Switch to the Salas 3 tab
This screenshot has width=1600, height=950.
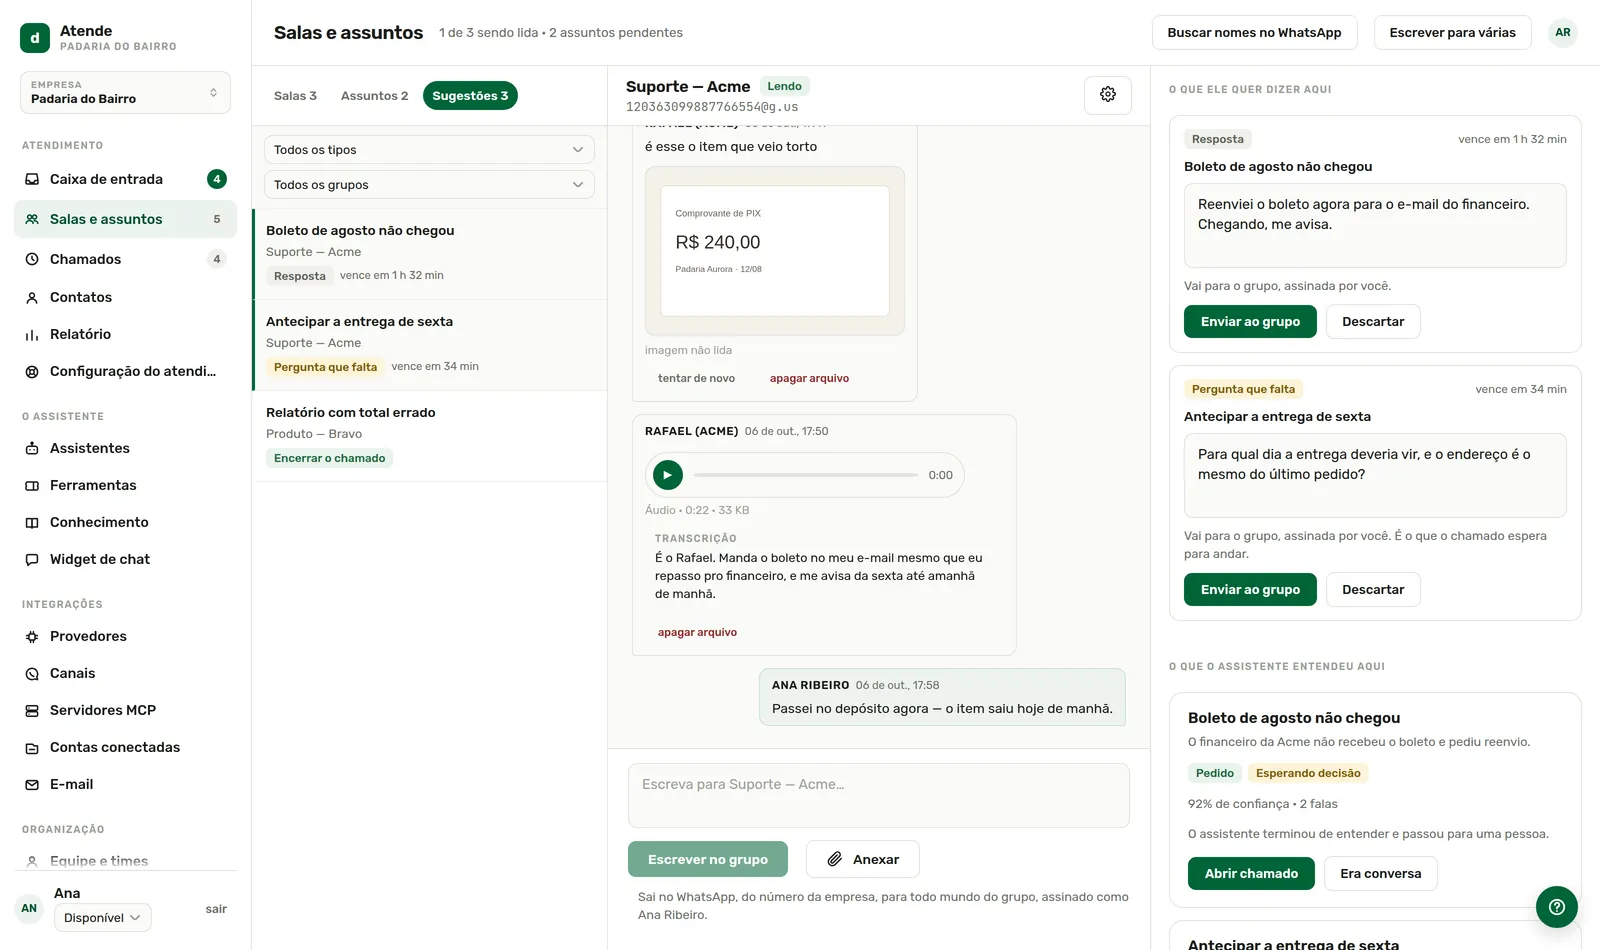point(295,96)
